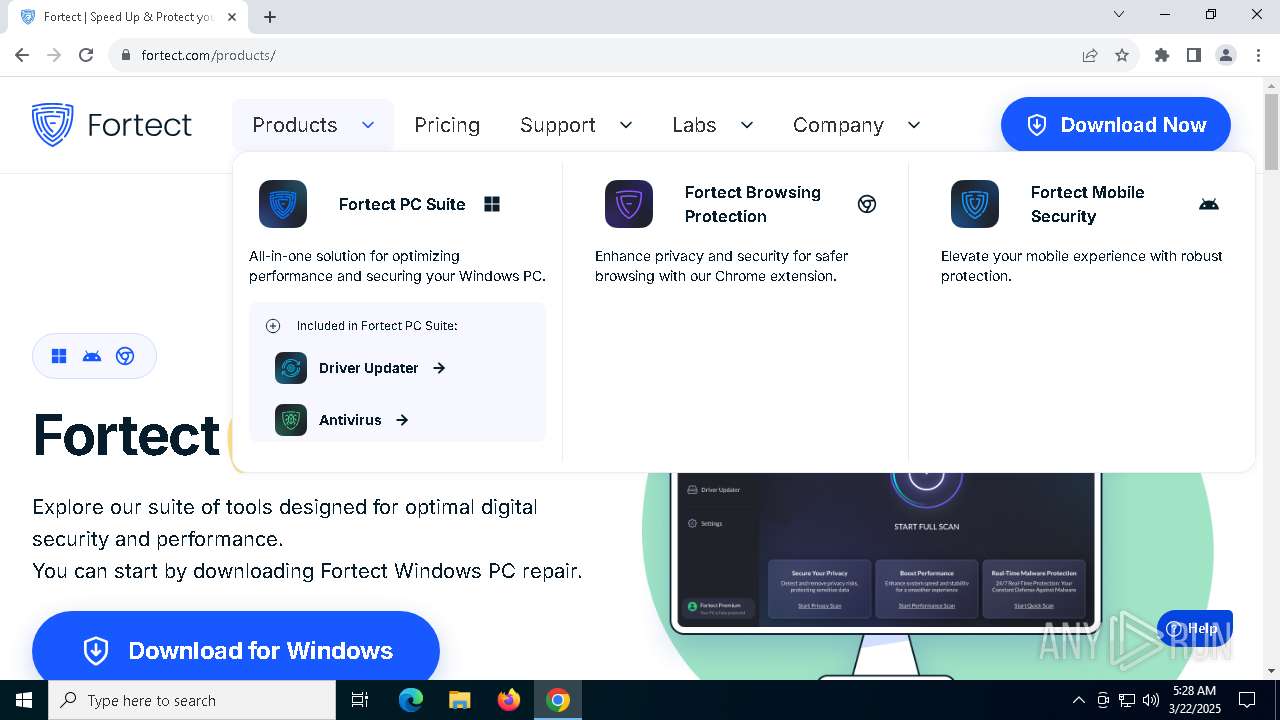The height and width of the screenshot is (720, 1280).
Task: Open the Fortect Mobile Security link
Action: 1088,204
